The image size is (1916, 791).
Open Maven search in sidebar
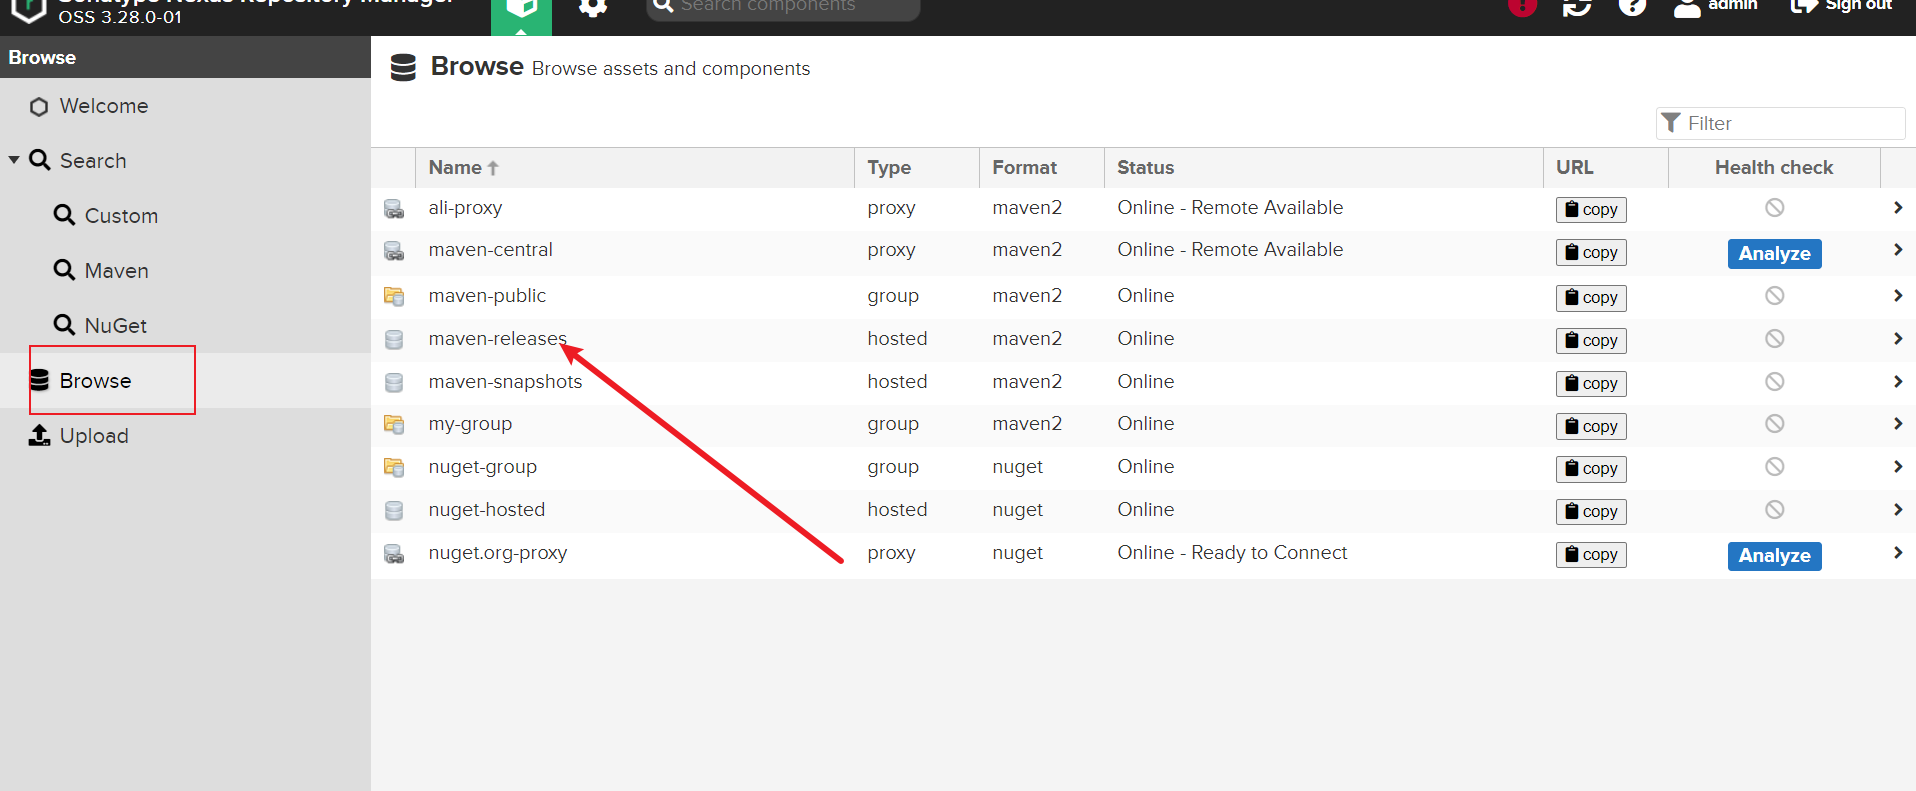point(116,271)
